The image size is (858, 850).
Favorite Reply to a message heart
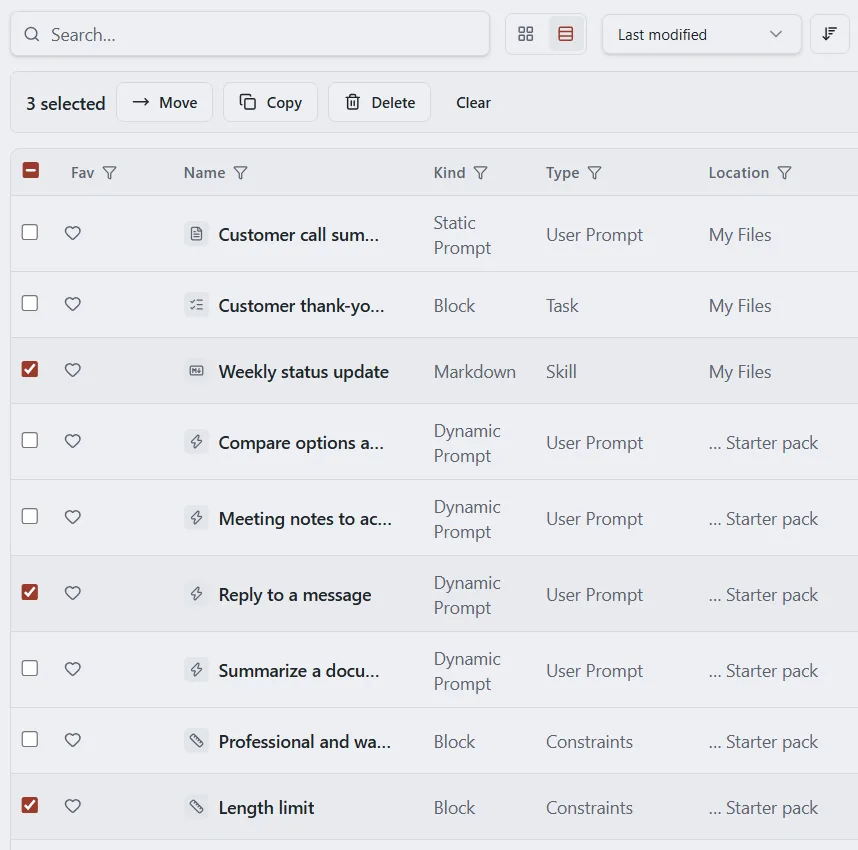73,593
